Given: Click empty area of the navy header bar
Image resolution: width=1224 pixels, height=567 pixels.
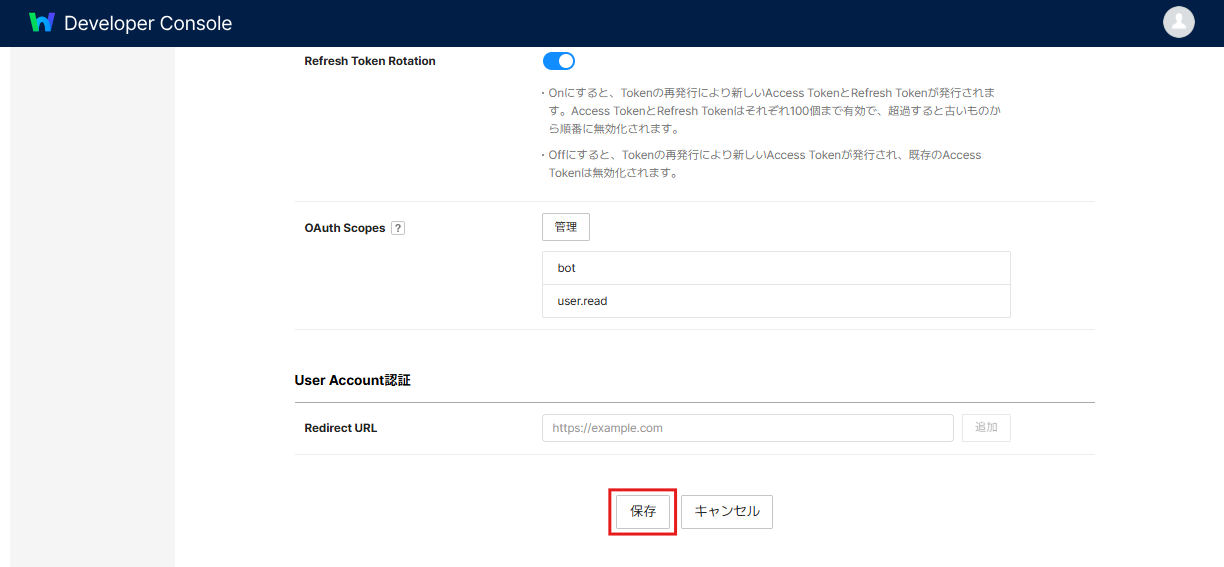Looking at the screenshot, I should (700, 23).
